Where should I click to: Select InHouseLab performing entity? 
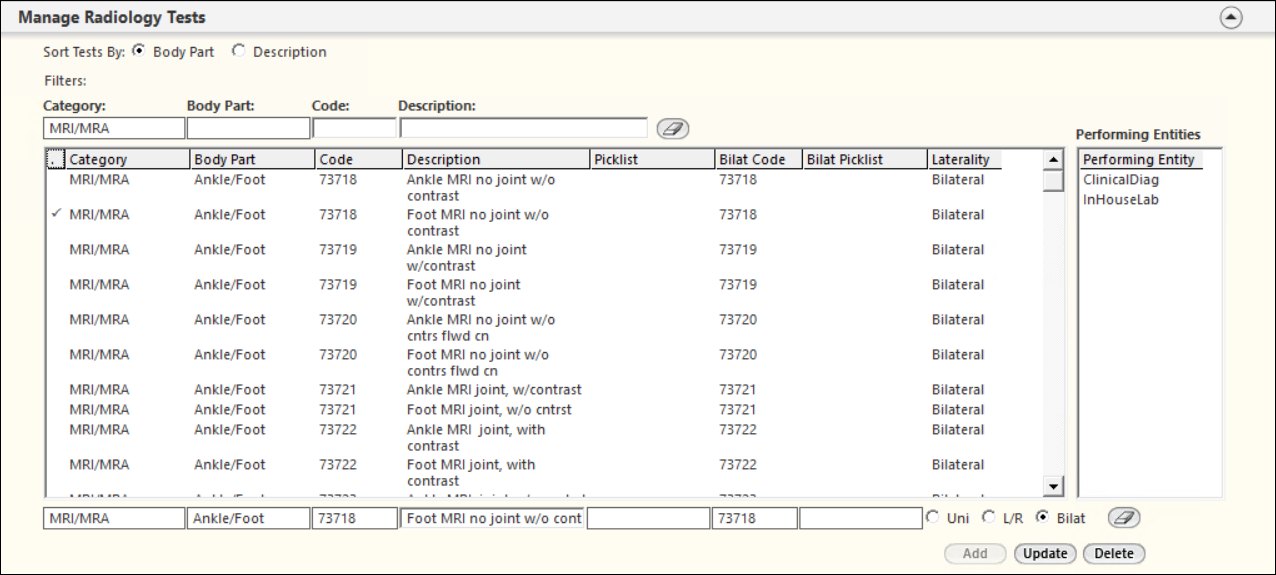(x=1121, y=199)
